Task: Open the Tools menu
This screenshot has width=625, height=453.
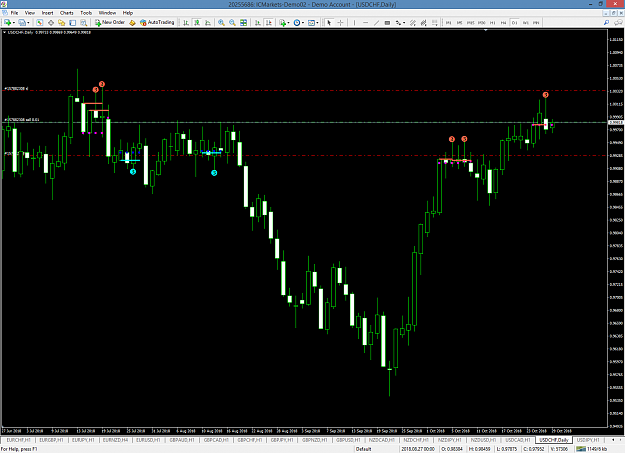Action: (86, 13)
